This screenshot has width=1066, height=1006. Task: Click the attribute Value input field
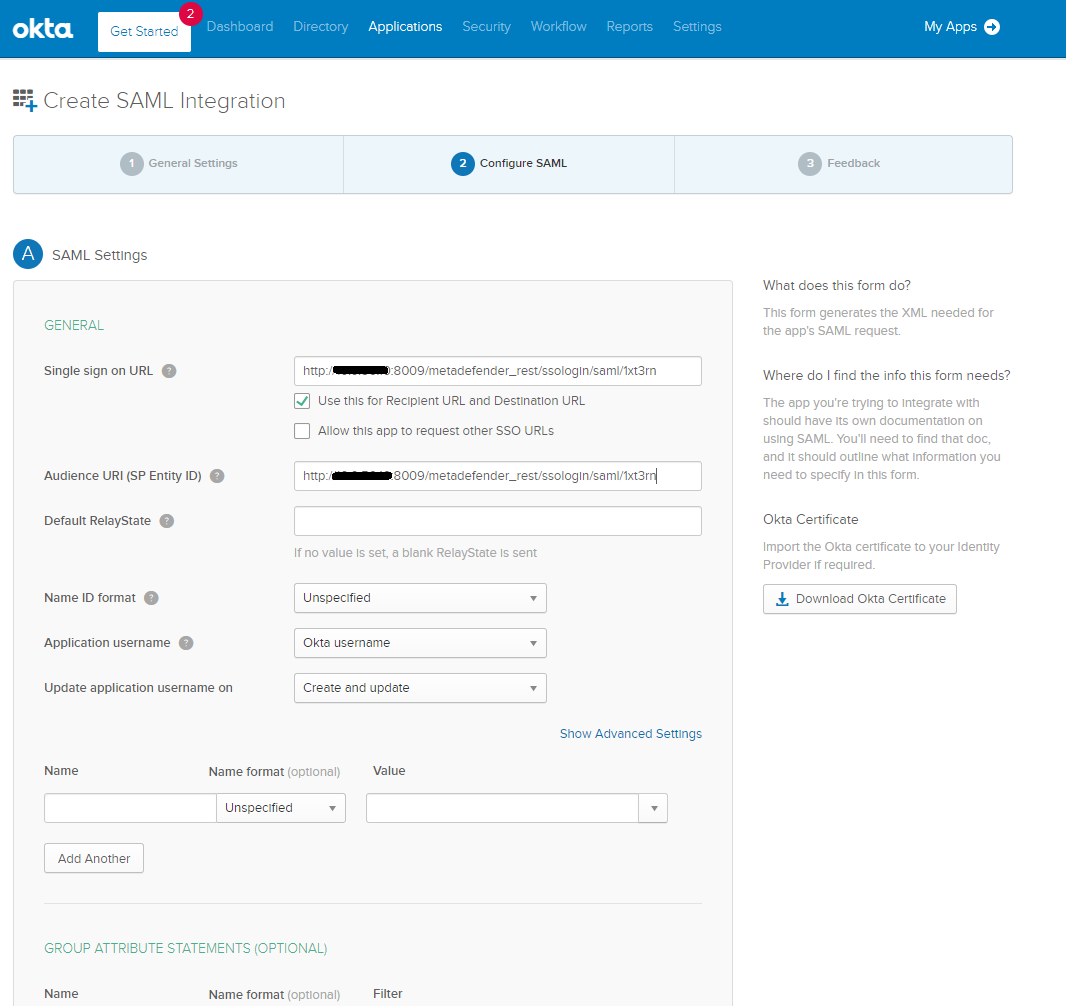(502, 808)
